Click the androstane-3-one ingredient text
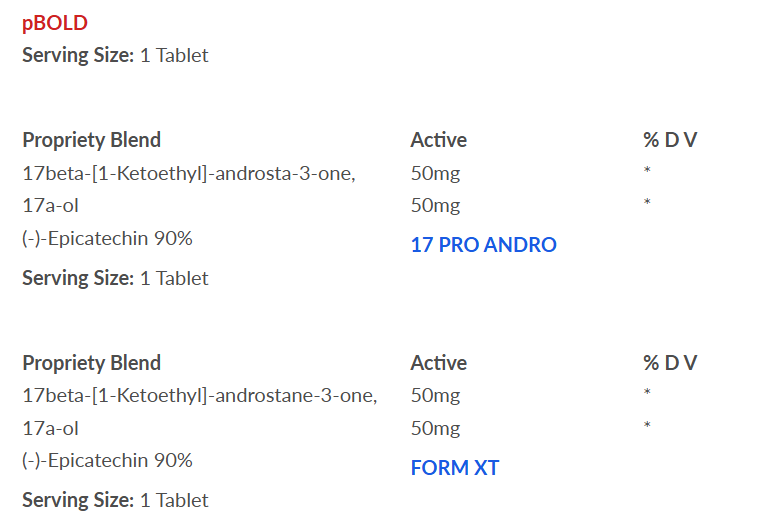 [x=200, y=396]
